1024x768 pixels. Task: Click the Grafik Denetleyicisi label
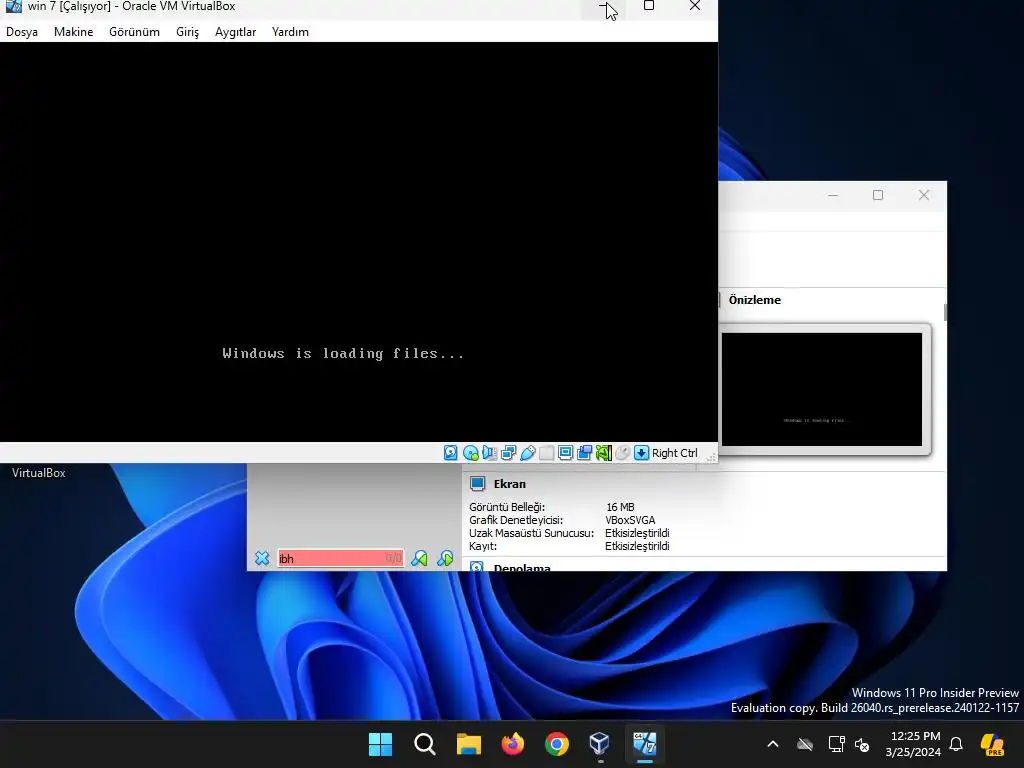pos(516,520)
